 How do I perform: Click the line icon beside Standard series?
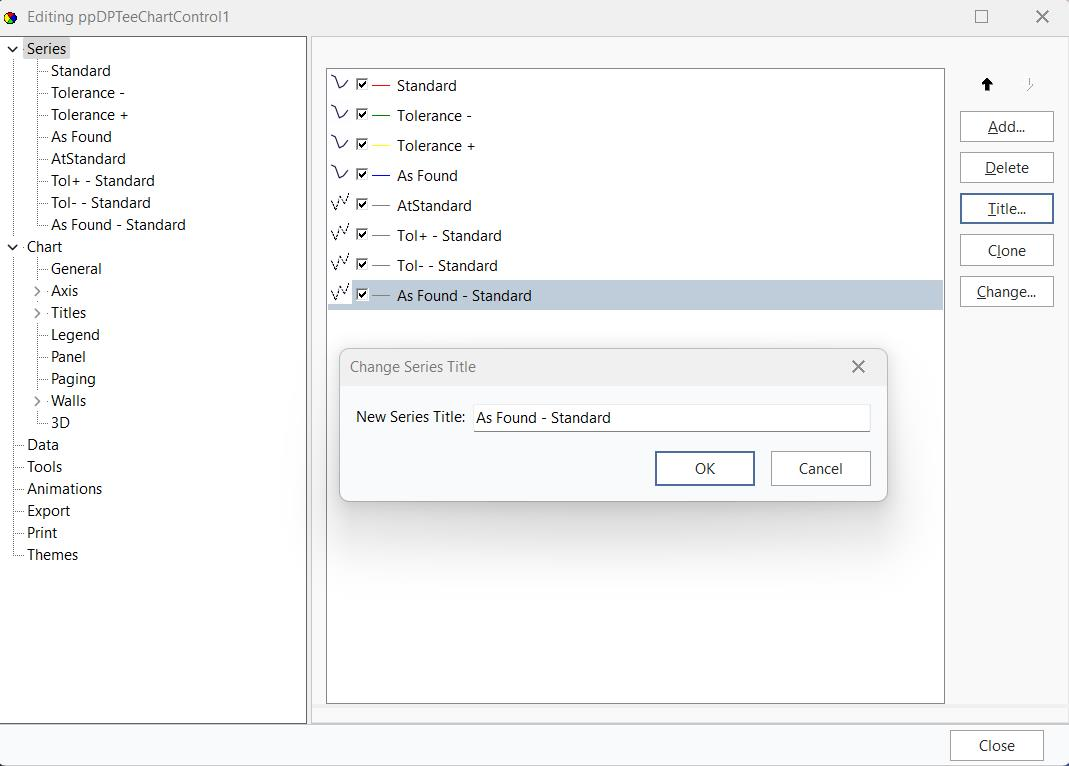(x=339, y=84)
